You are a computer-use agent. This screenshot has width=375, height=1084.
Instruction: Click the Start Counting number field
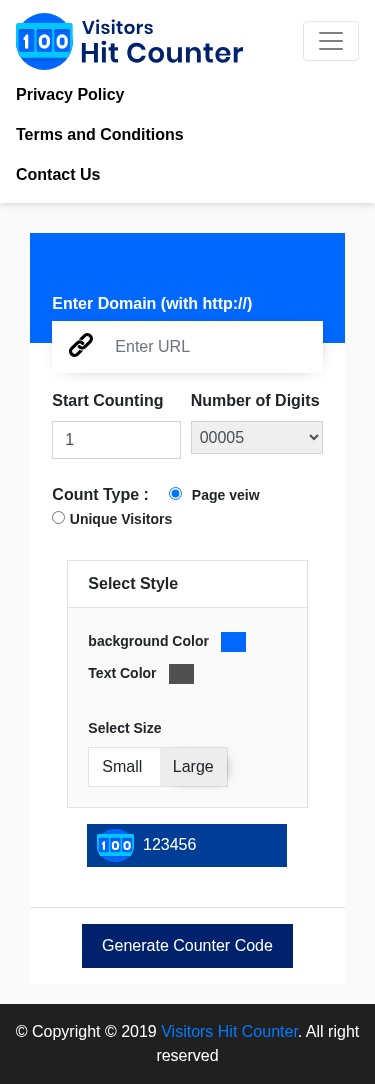(116, 440)
